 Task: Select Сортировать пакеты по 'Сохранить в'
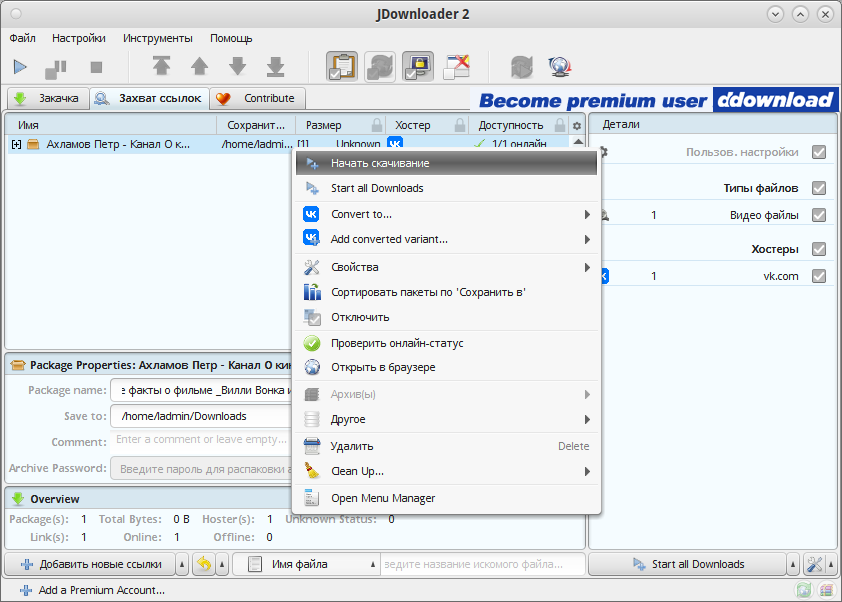point(446,292)
